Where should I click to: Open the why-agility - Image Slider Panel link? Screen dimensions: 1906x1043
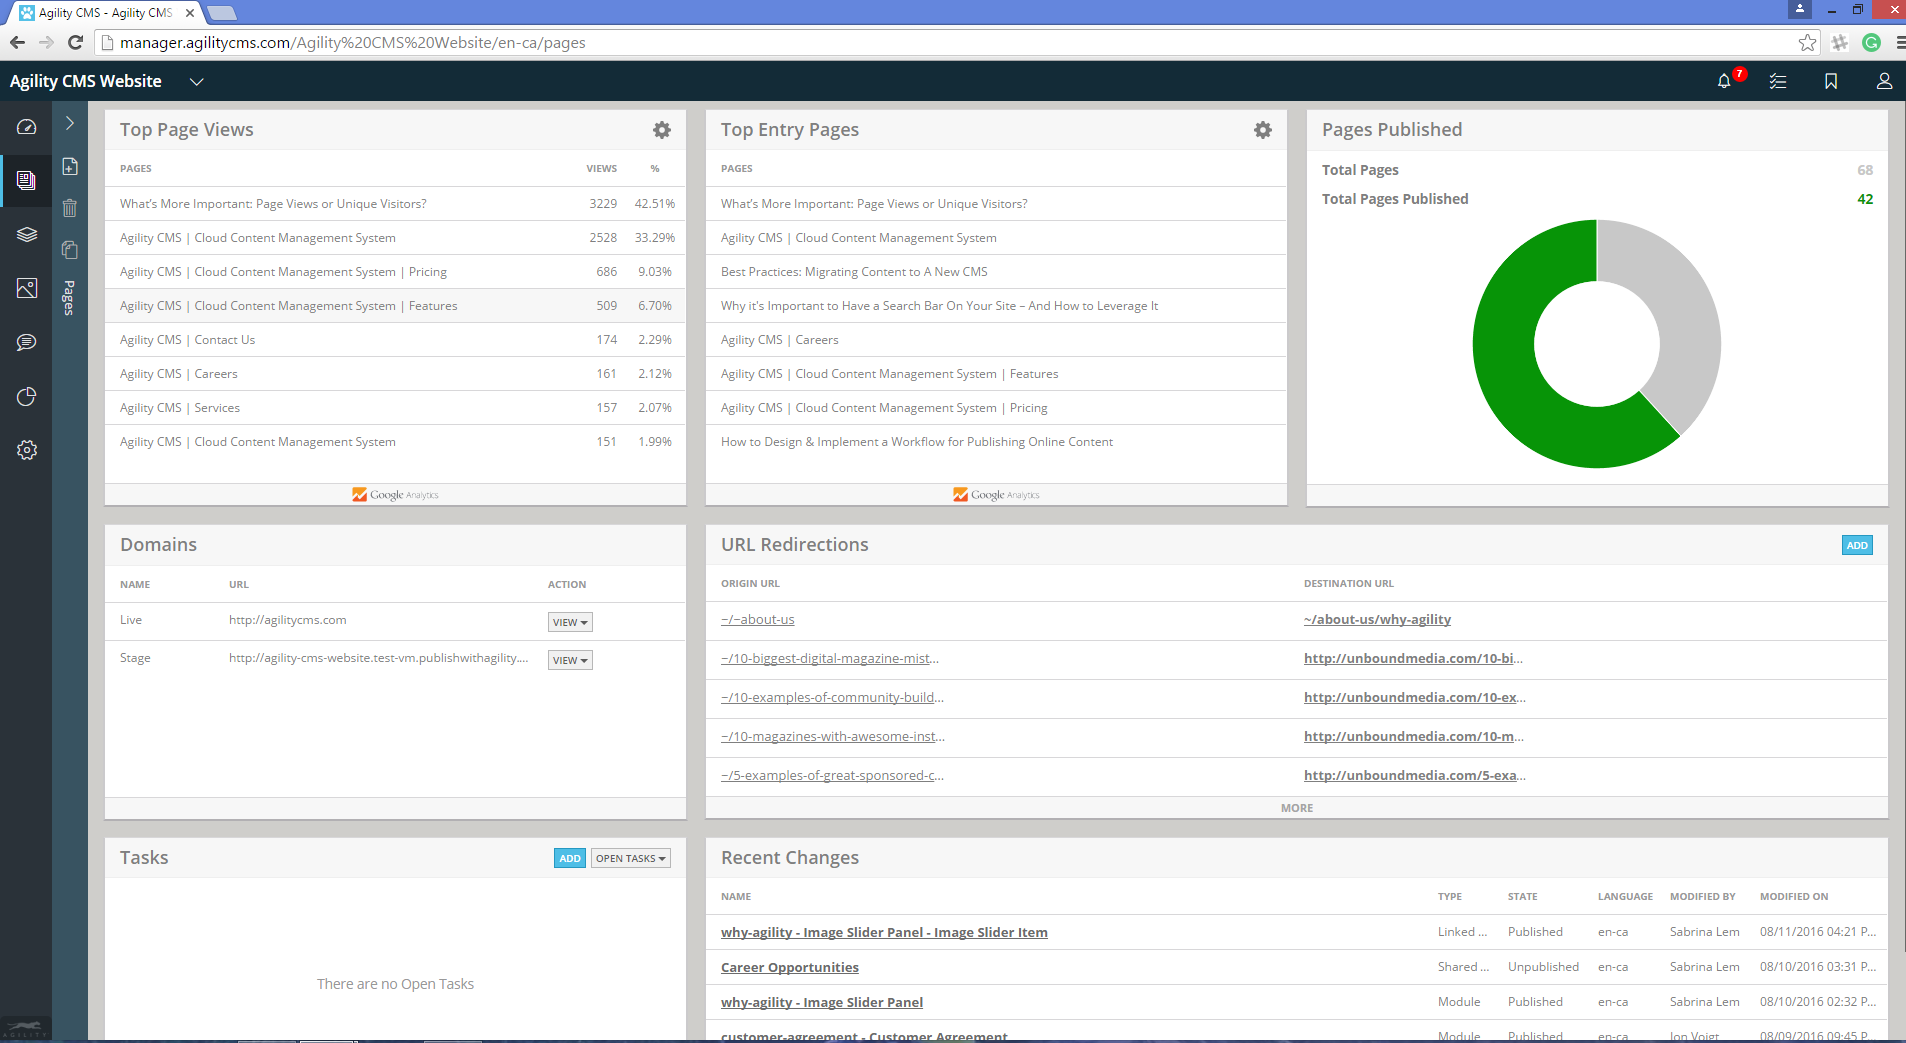point(822,1002)
